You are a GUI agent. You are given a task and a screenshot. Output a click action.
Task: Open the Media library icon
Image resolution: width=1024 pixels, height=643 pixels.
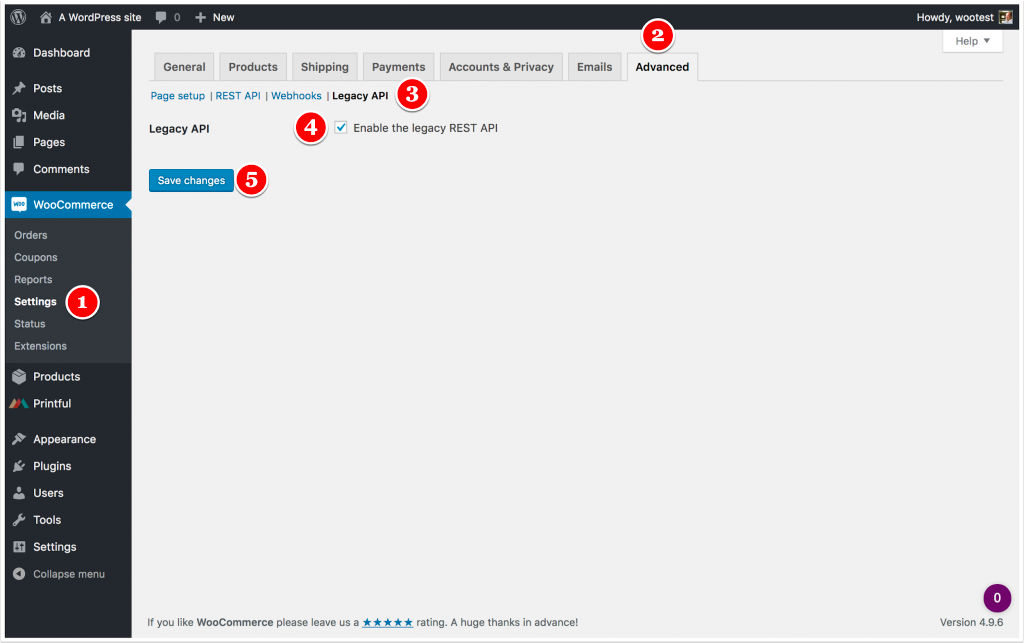[x=18, y=115]
